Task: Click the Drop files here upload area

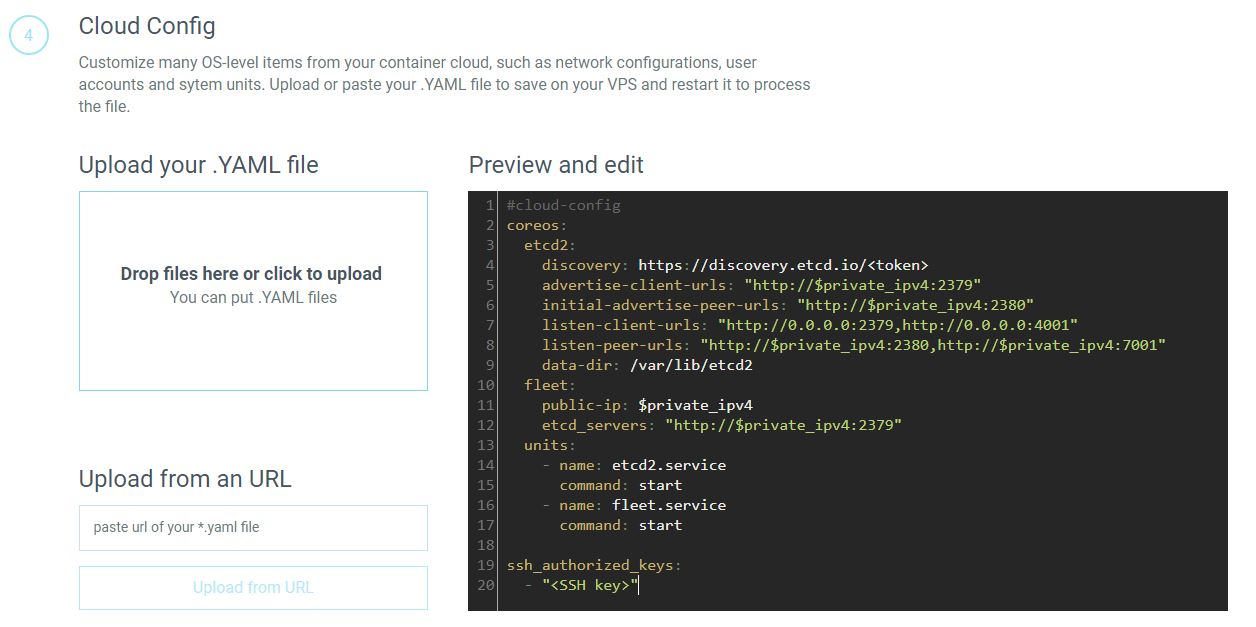Action: point(253,291)
